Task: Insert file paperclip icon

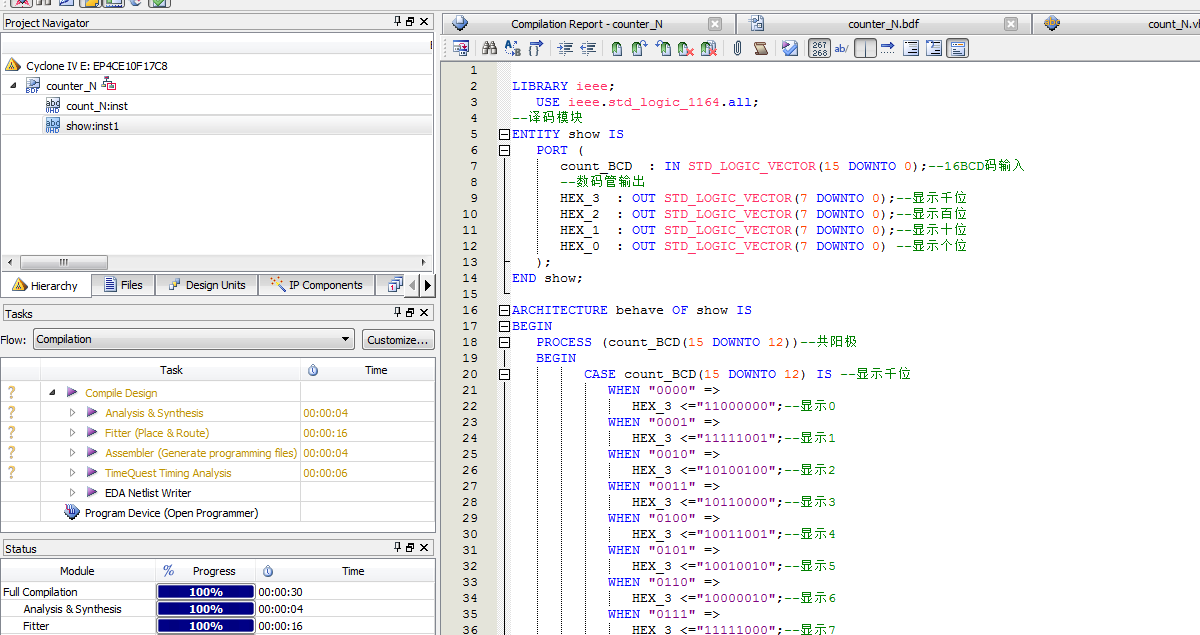Action: coord(737,47)
